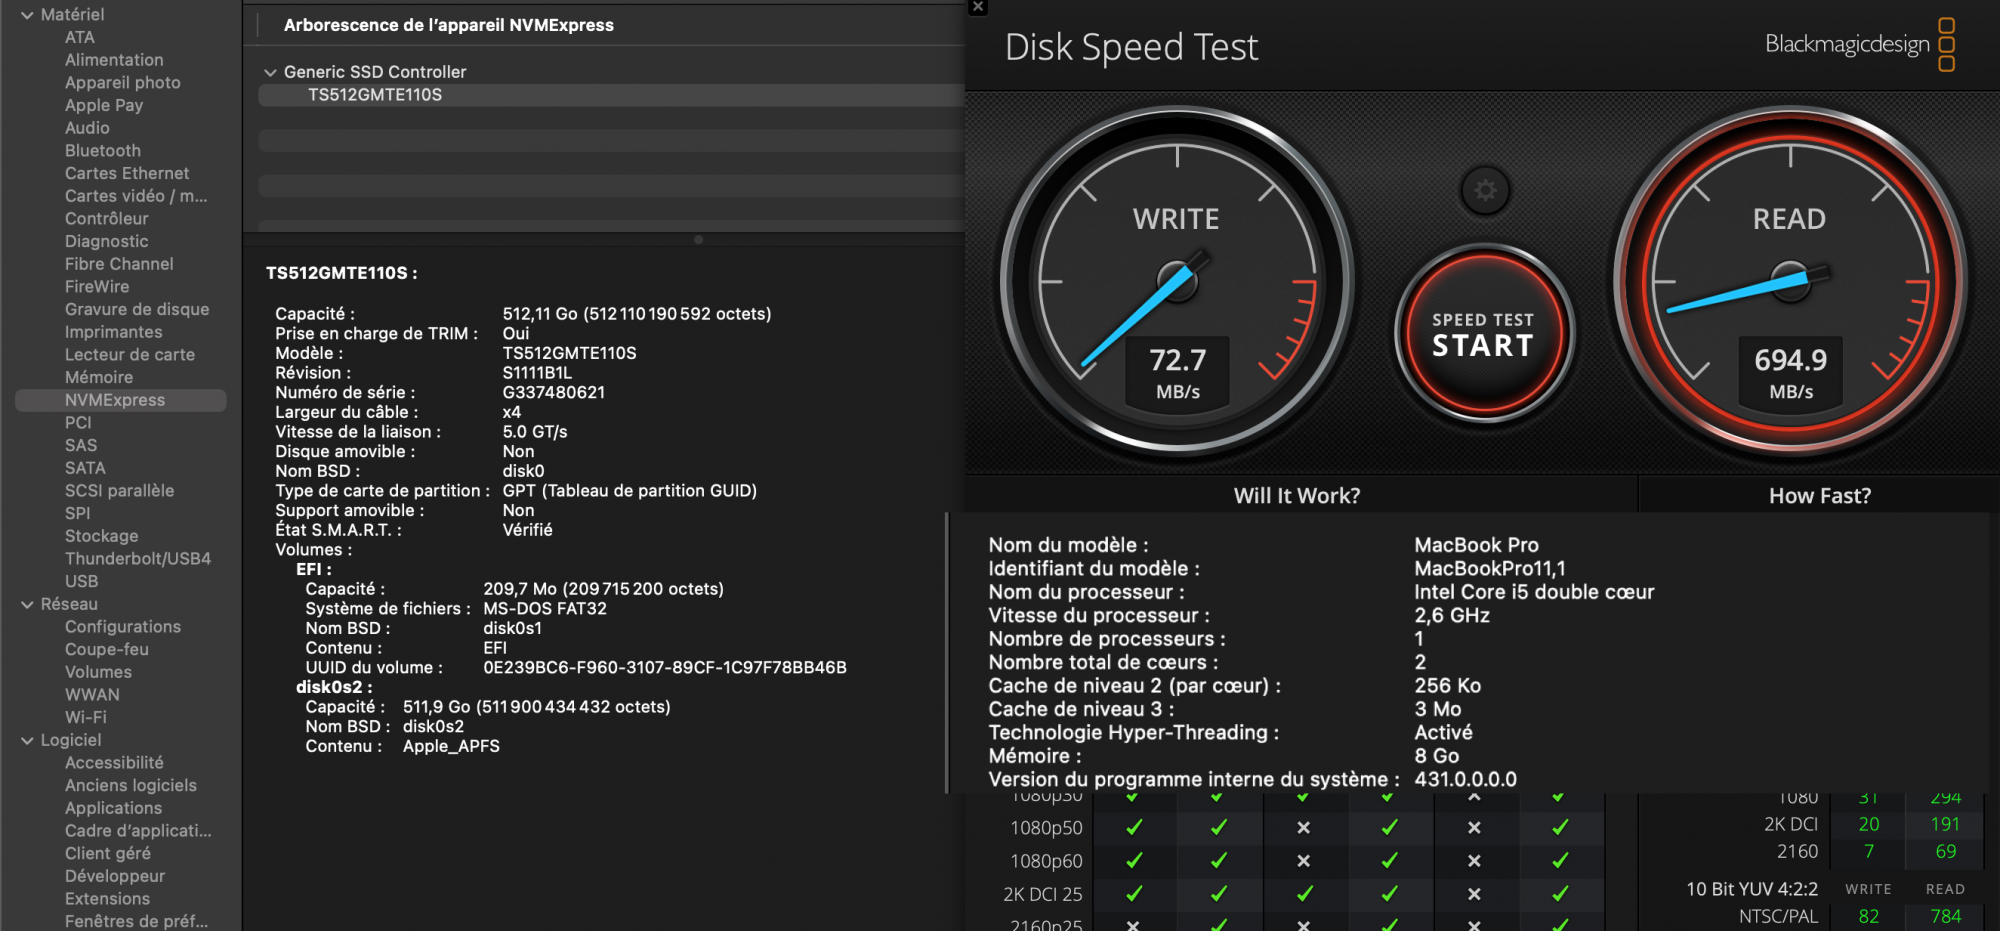
Task: Click link speed value 5.0 GT/s
Action: click(535, 432)
